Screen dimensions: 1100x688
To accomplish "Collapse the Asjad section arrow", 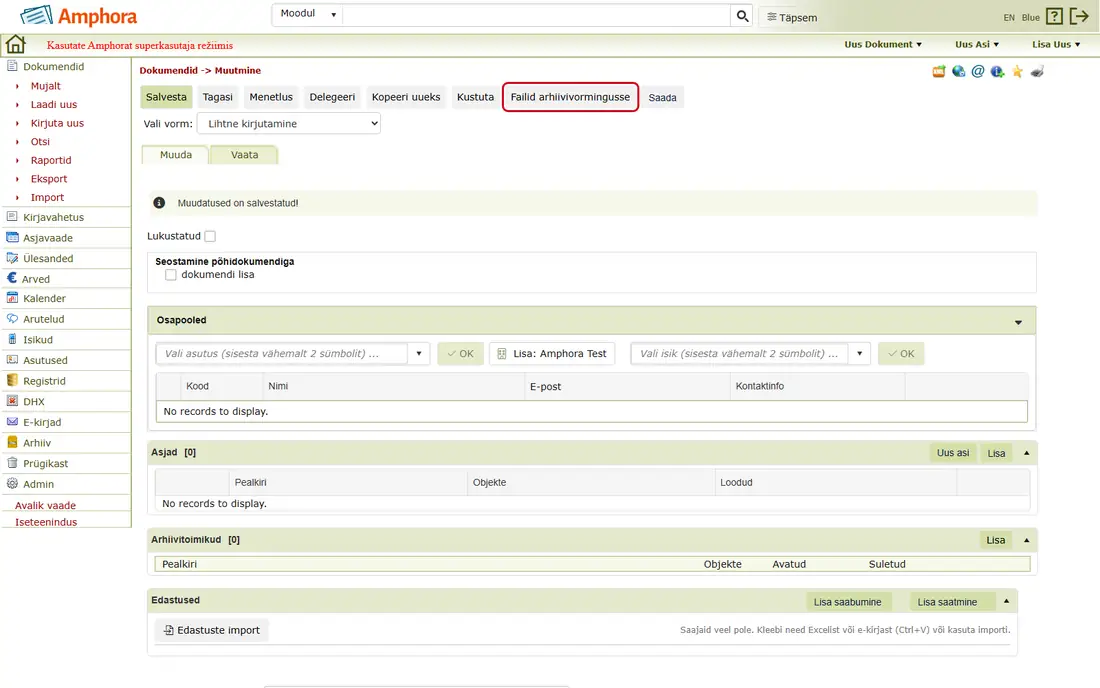I will click(x=1026, y=453).
